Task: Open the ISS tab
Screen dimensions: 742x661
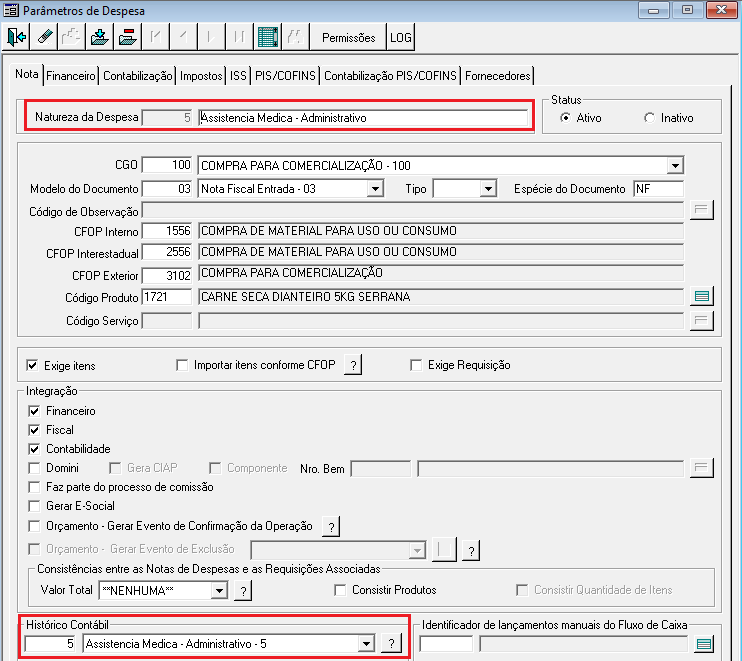Action: click(x=238, y=76)
